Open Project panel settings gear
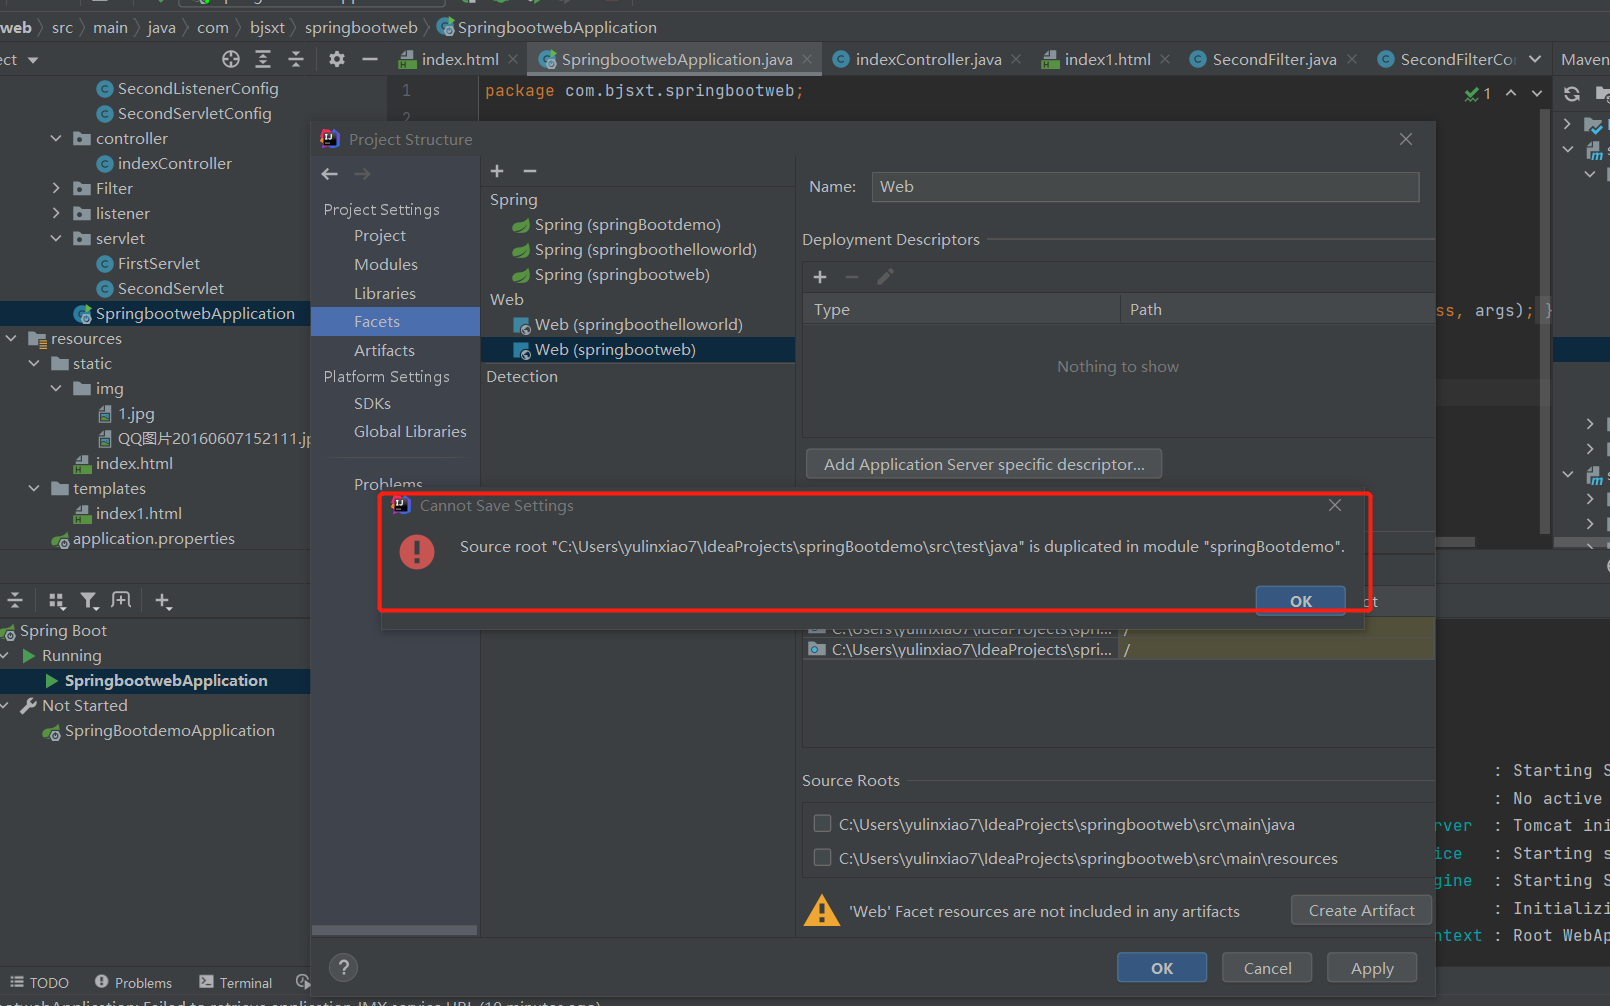 [337, 60]
